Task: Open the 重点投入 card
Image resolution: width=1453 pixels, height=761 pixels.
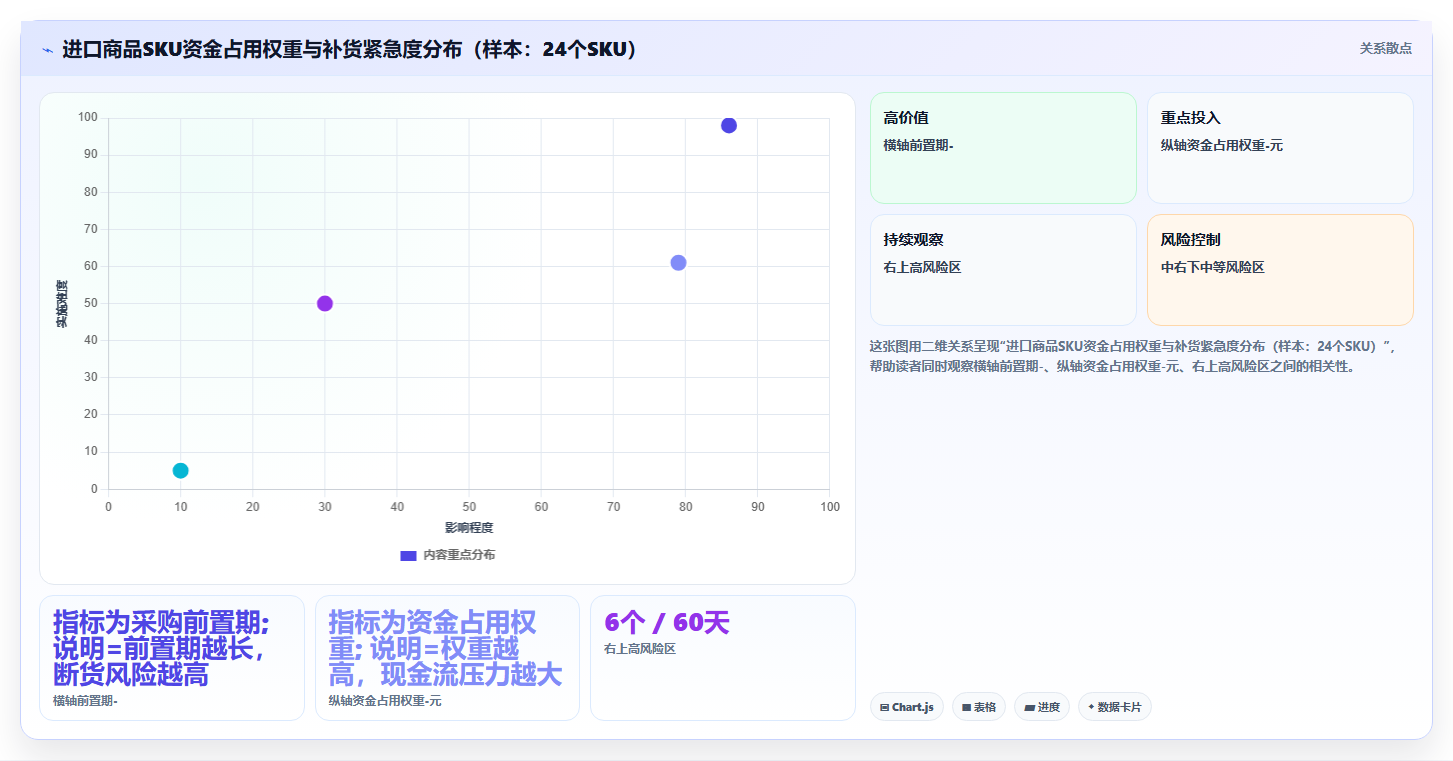Action: tap(1280, 148)
